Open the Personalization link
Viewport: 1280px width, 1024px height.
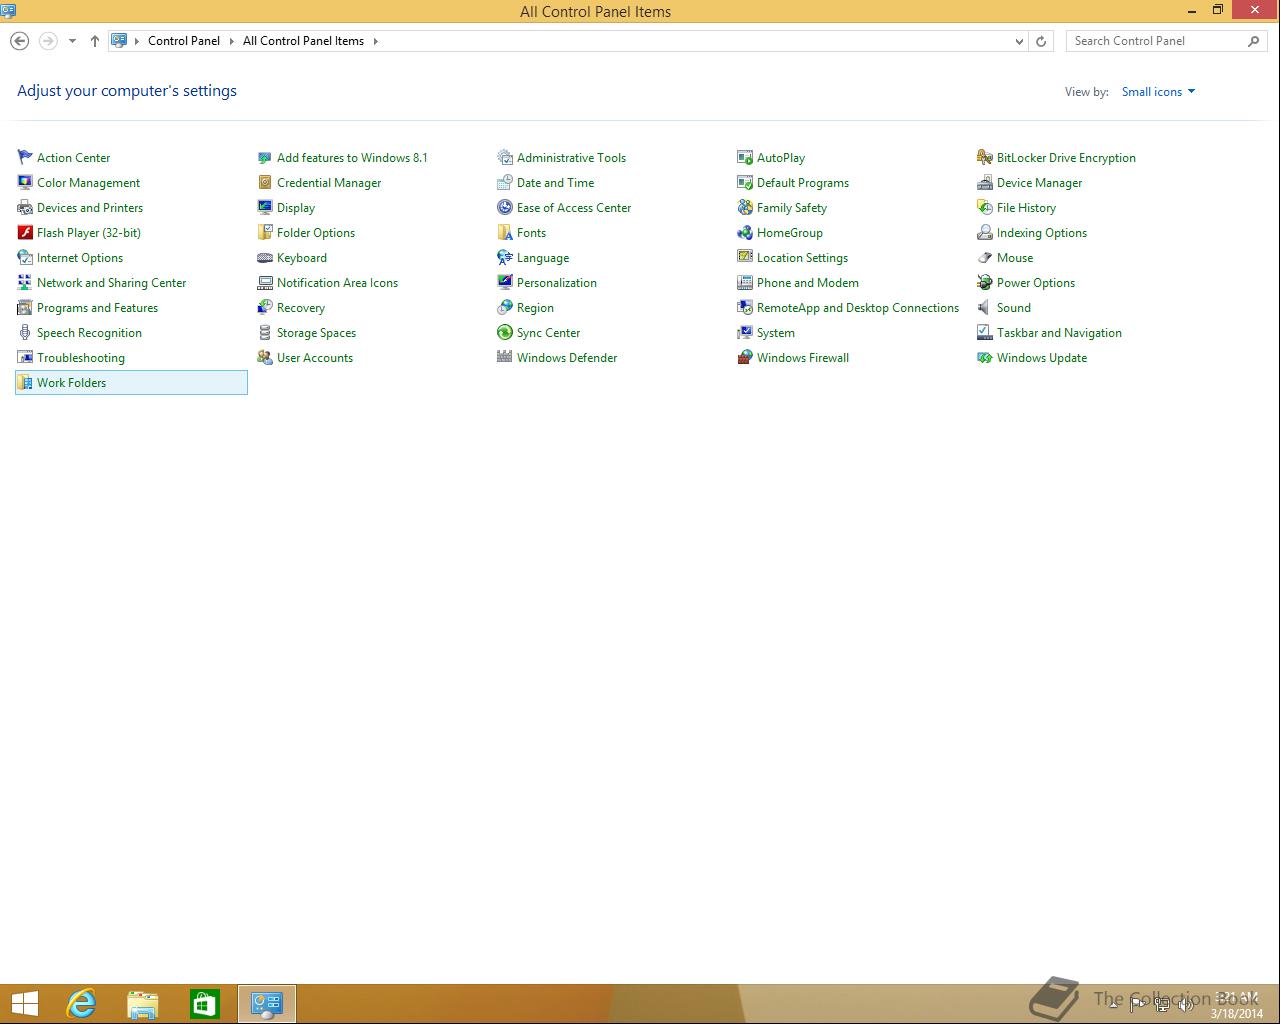557,283
